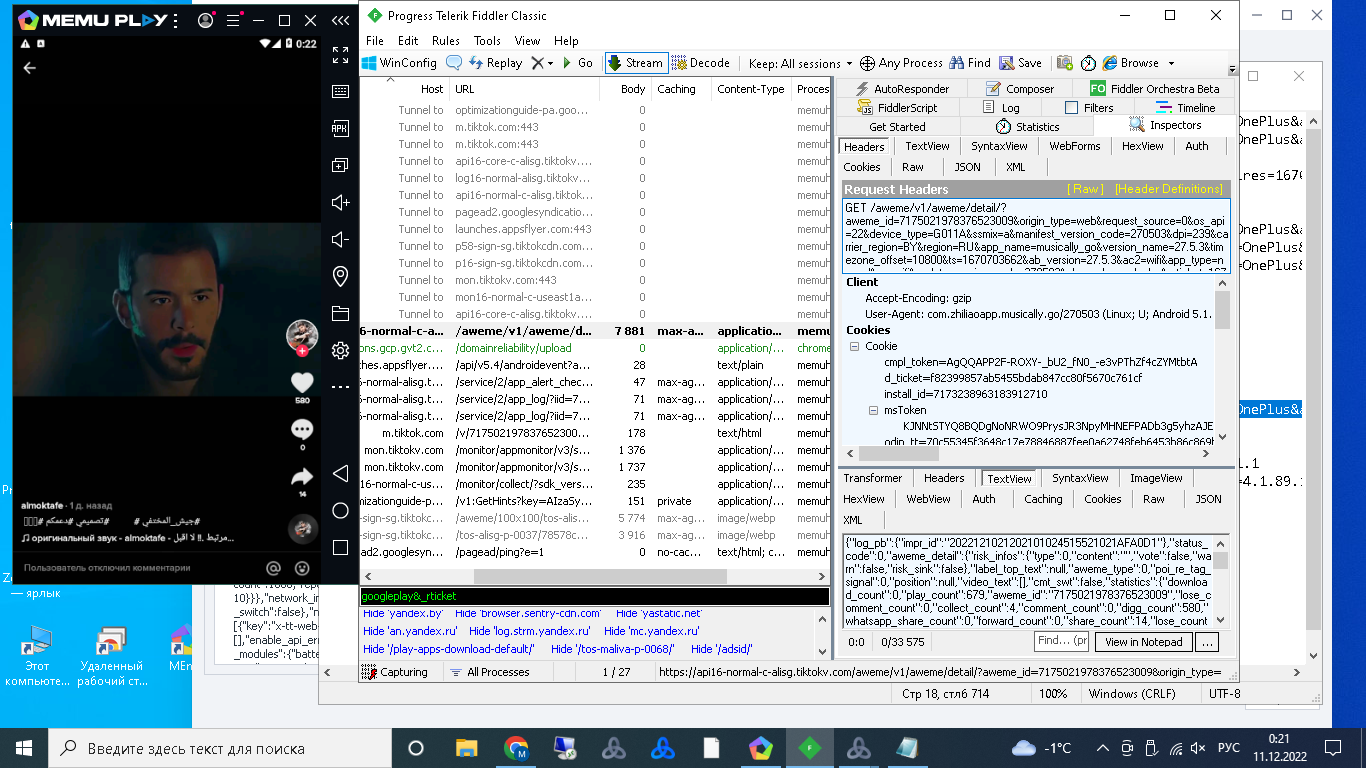Click the APK install icon in MEmu

340,128
